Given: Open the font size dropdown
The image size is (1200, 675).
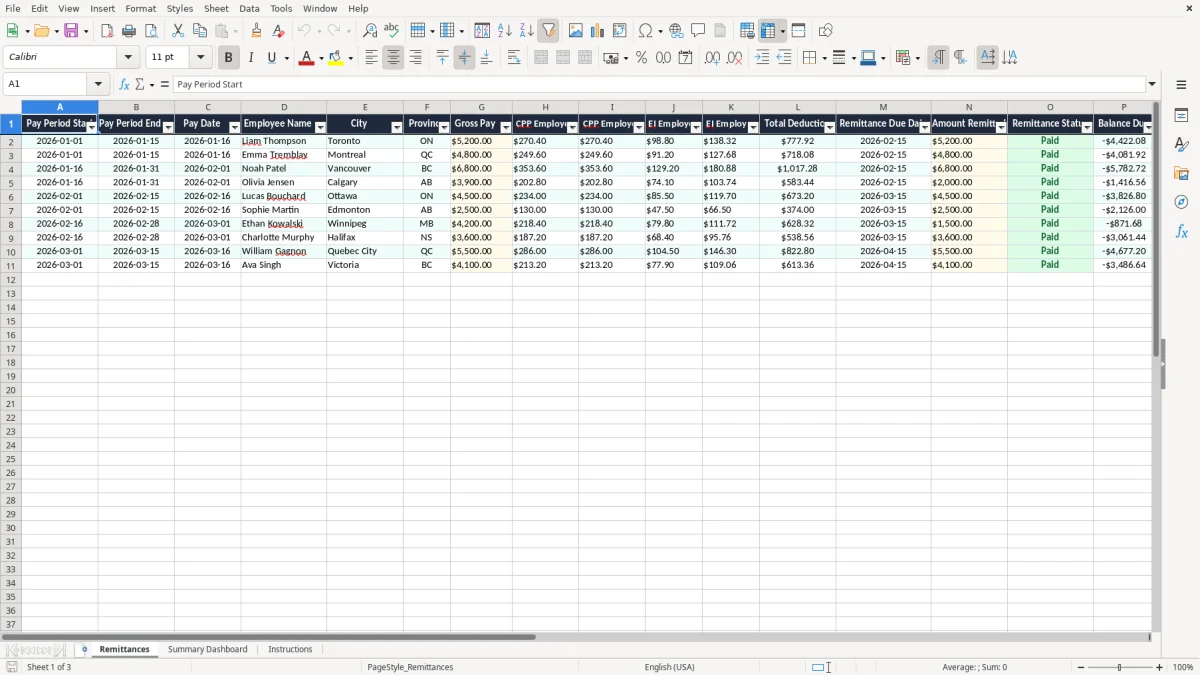Looking at the screenshot, I should click(x=200, y=58).
